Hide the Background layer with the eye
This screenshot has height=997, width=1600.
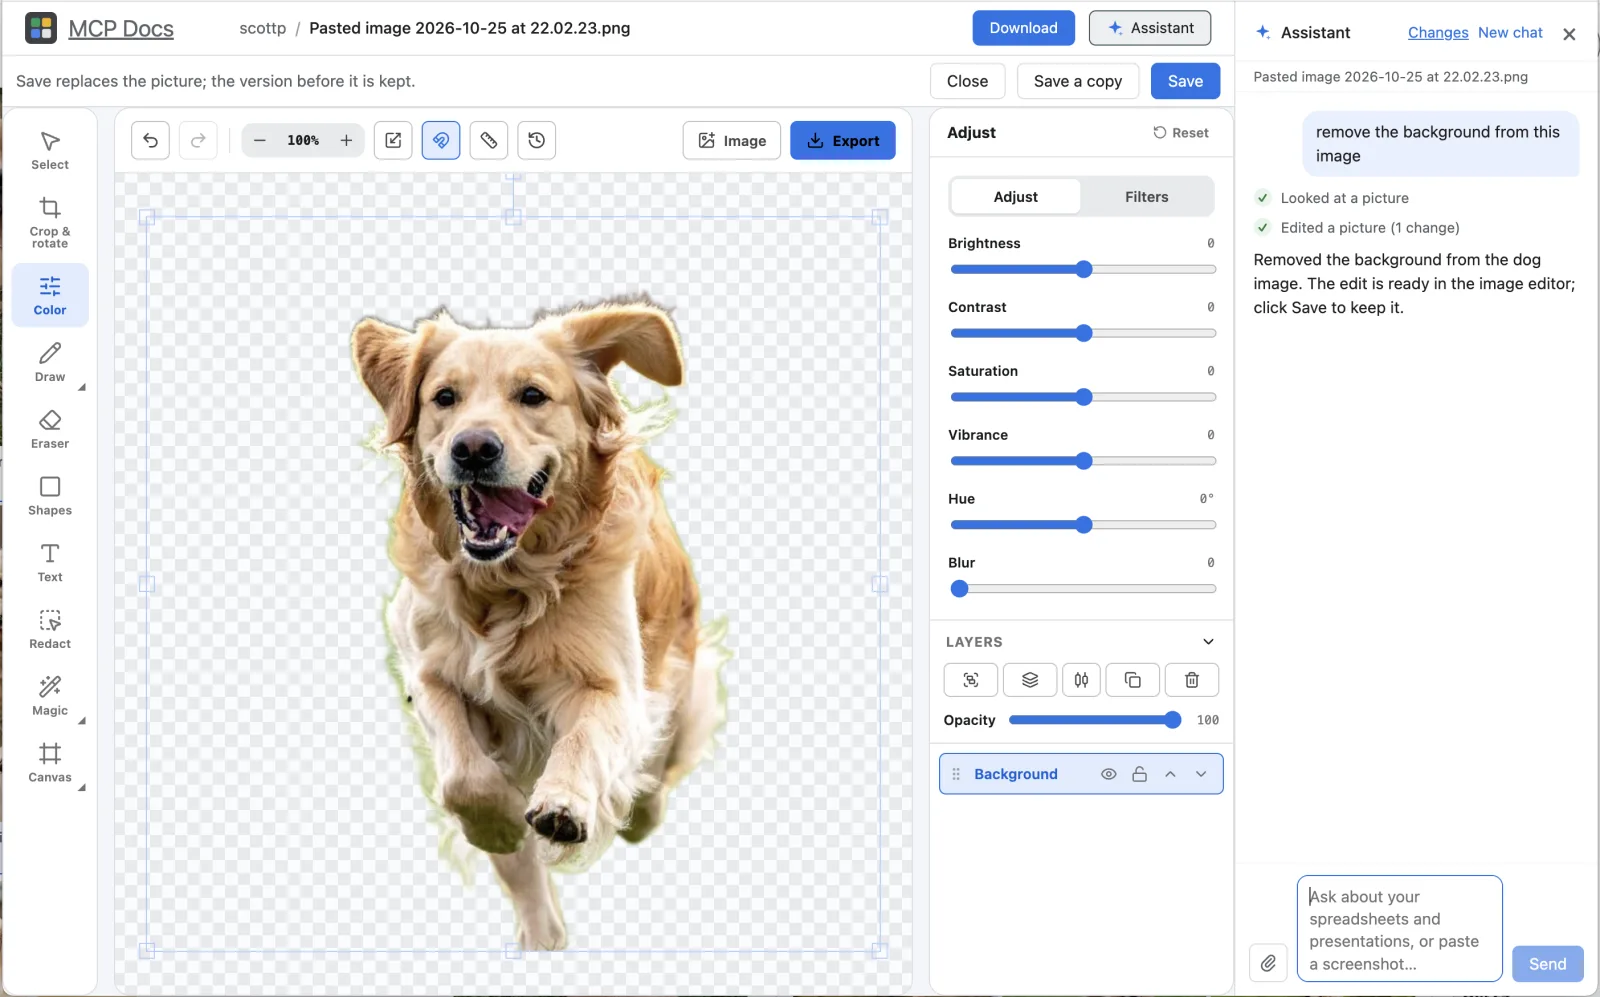tap(1108, 774)
